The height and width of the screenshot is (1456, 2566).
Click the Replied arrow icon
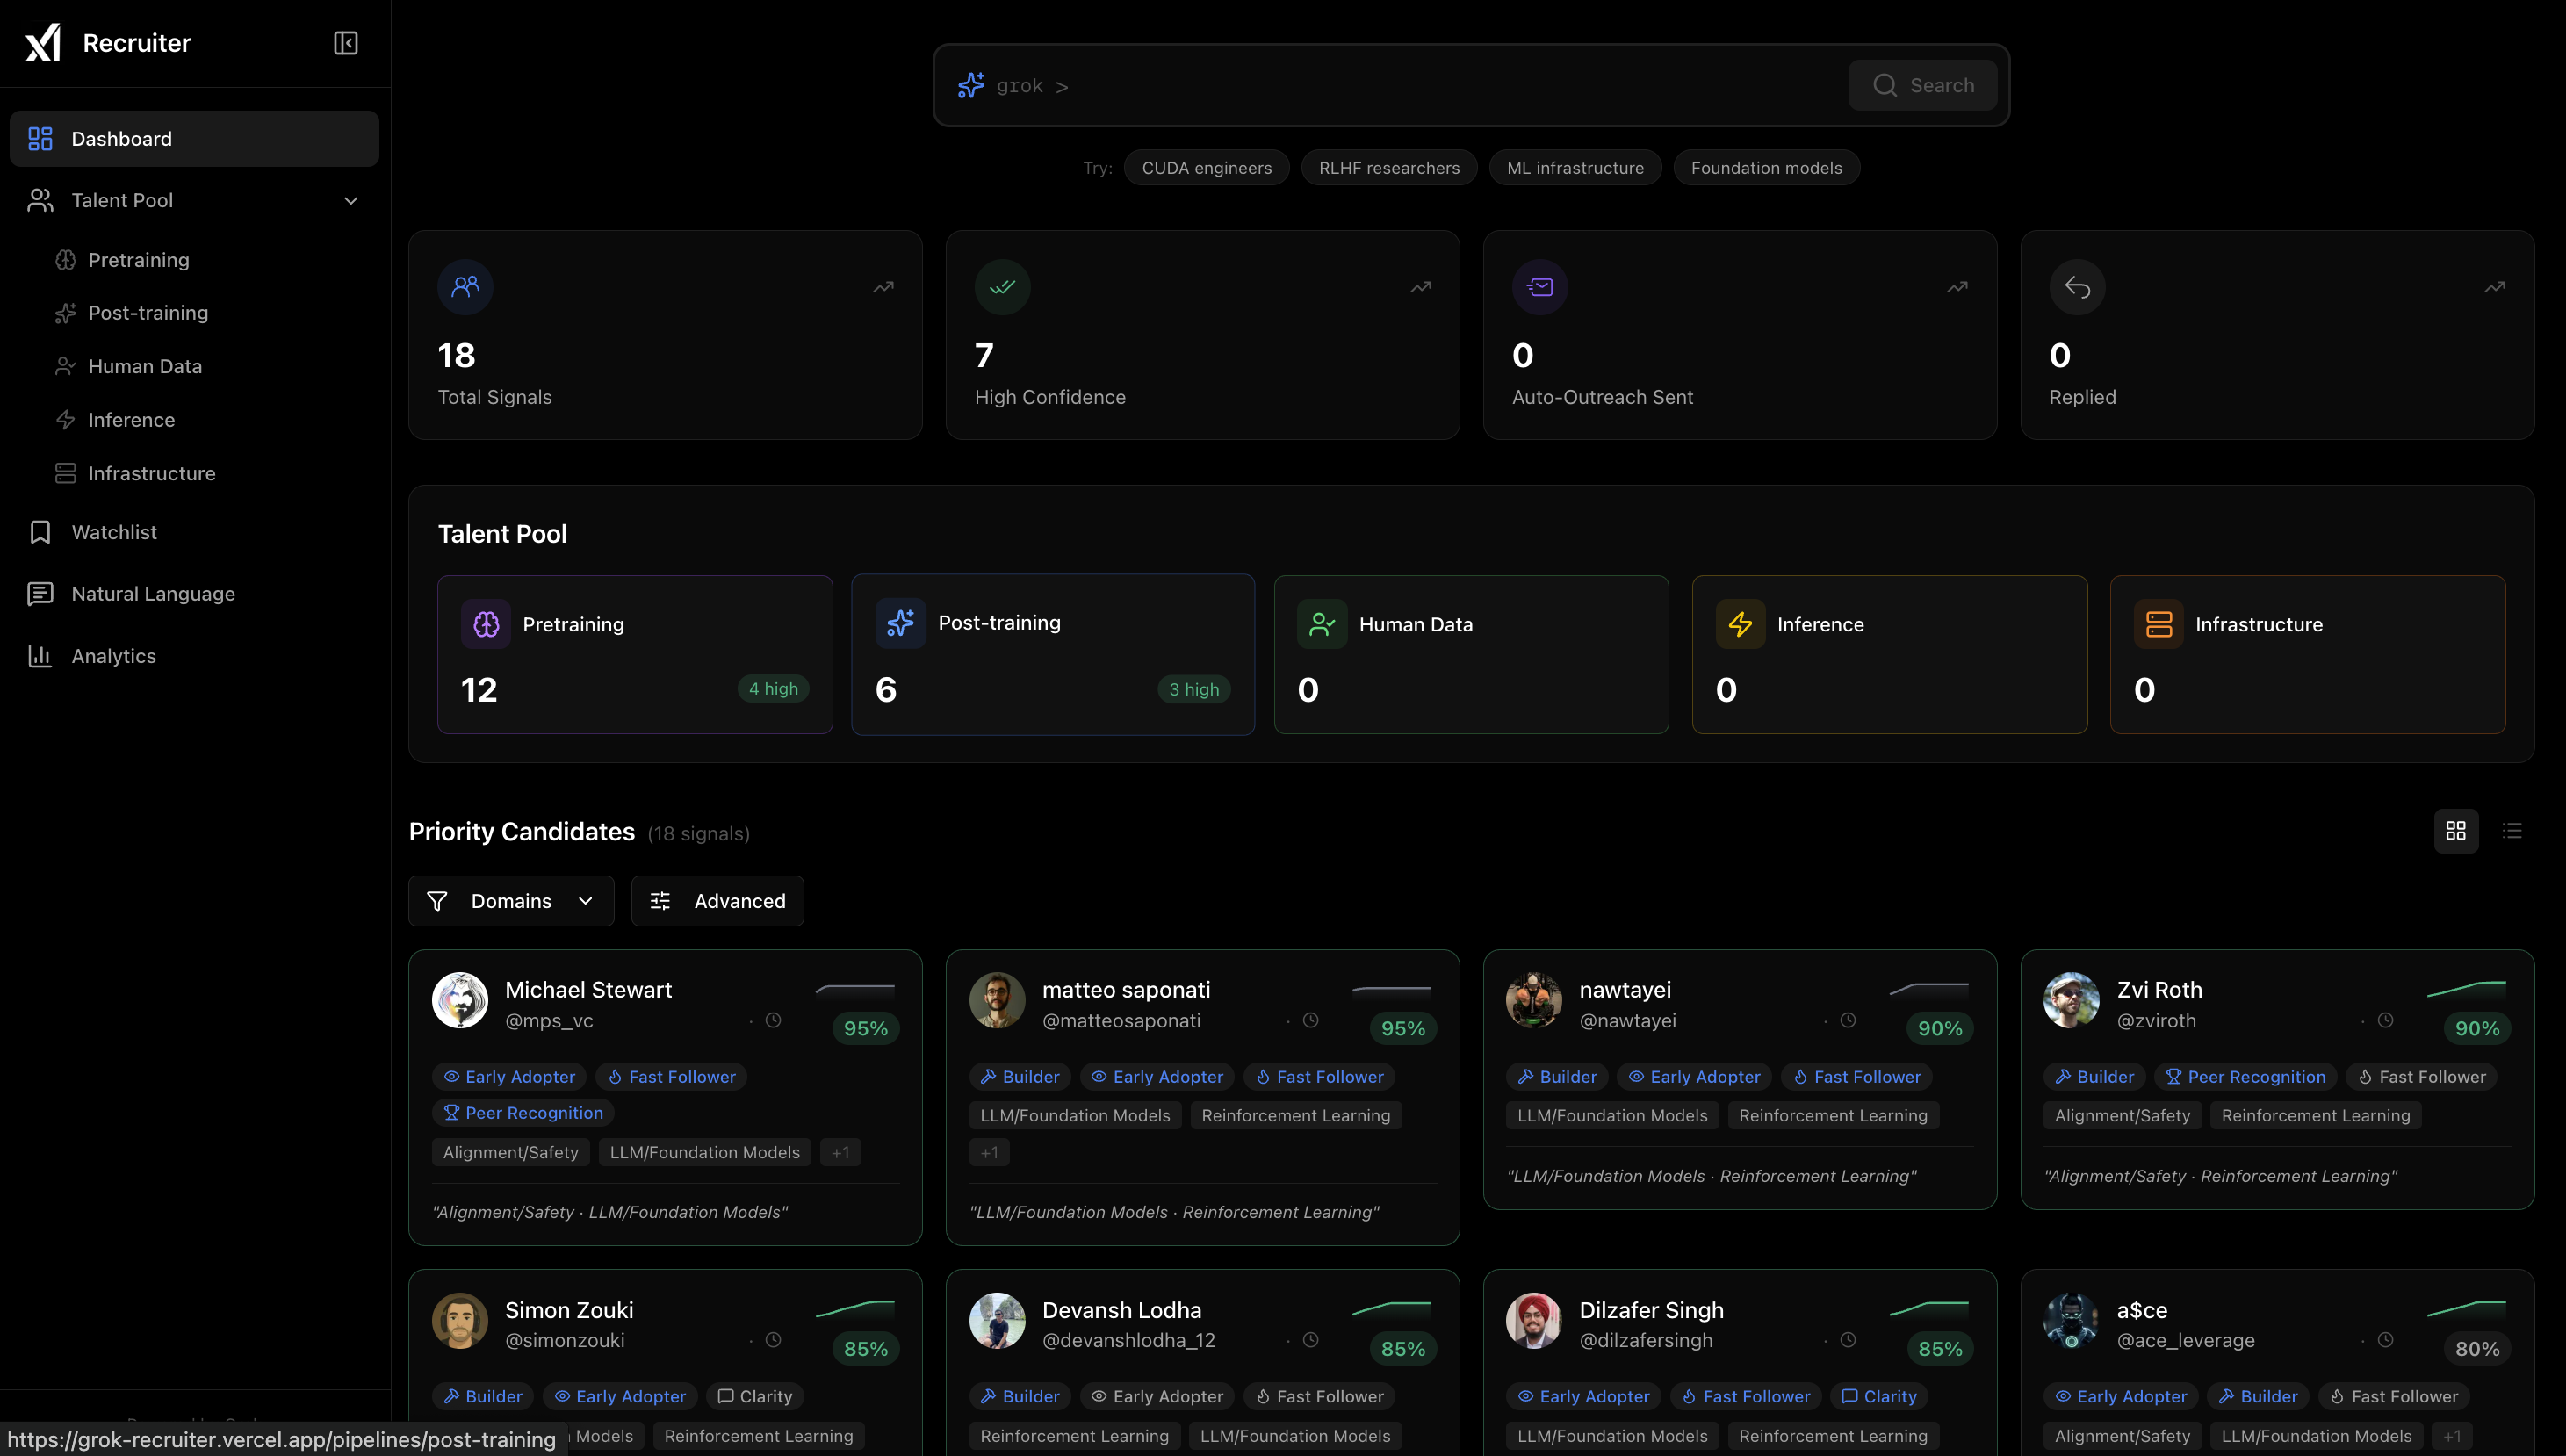[x=2077, y=287]
